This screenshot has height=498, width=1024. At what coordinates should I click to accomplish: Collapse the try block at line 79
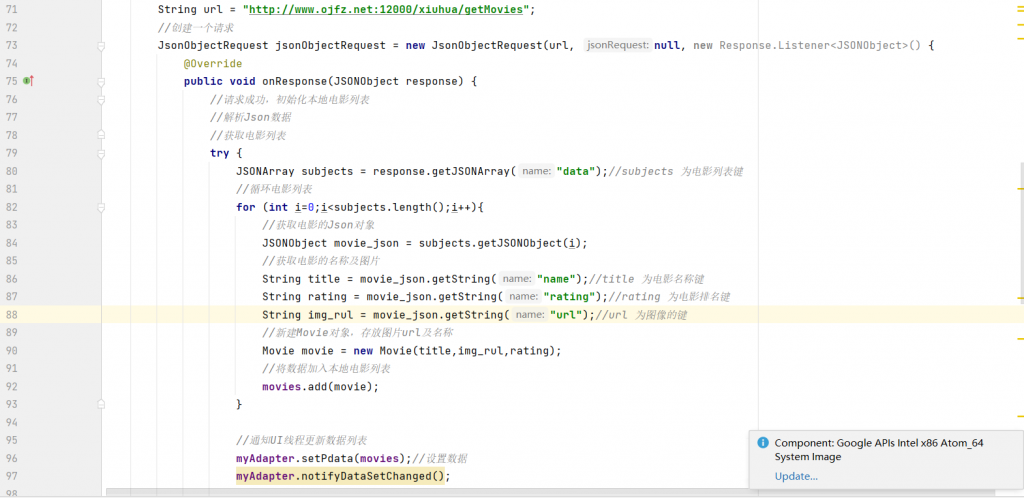[x=101, y=153]
